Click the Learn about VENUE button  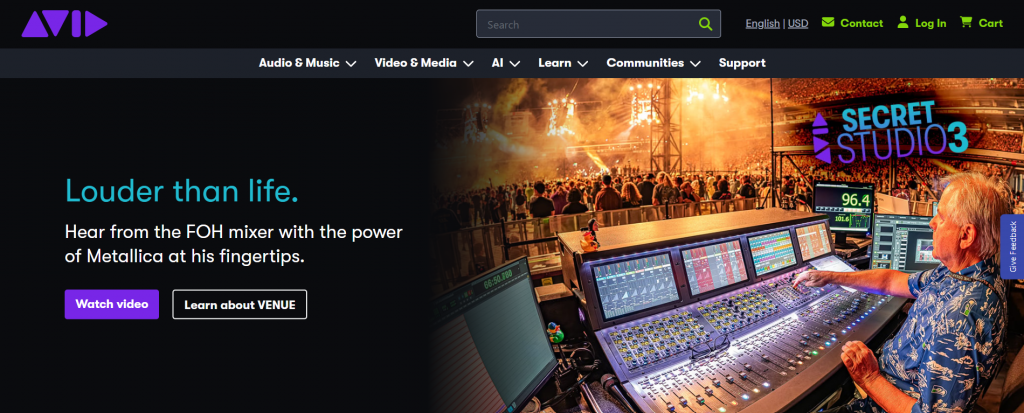pos(240,305)
